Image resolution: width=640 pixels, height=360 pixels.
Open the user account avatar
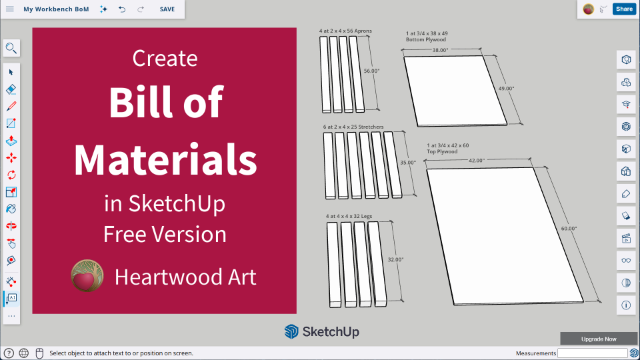click(x=588, y=9)
